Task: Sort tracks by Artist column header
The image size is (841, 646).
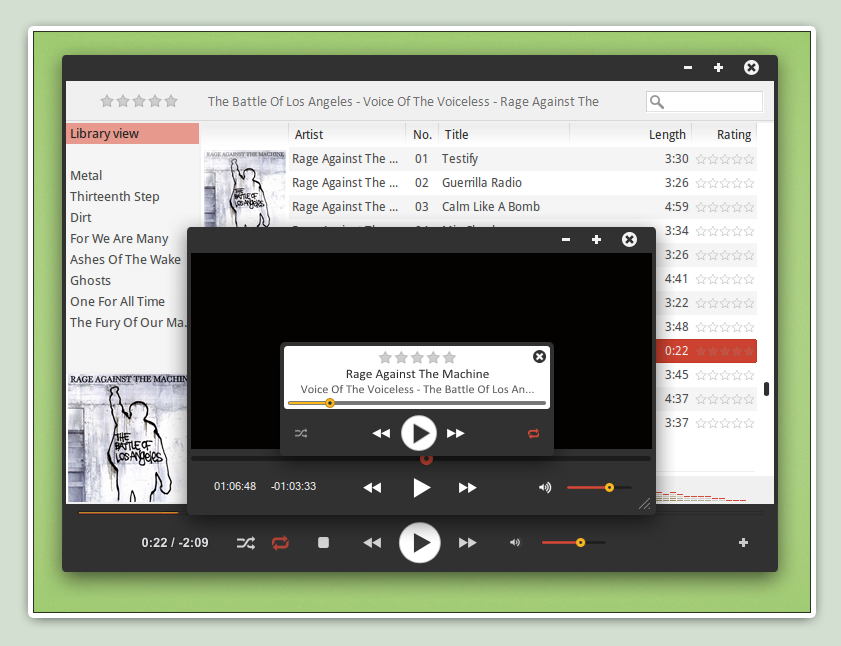Action: point(347,134)
